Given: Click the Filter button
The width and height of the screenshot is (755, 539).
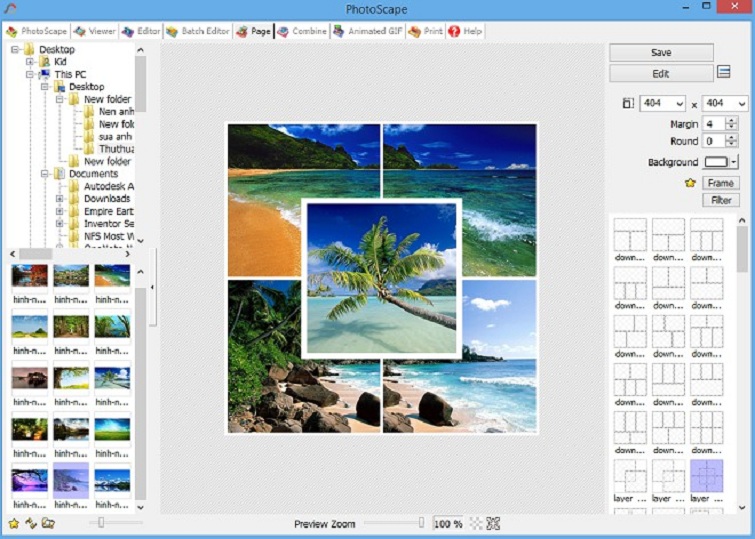Looking at the screenshot, I should pos(720,200).
